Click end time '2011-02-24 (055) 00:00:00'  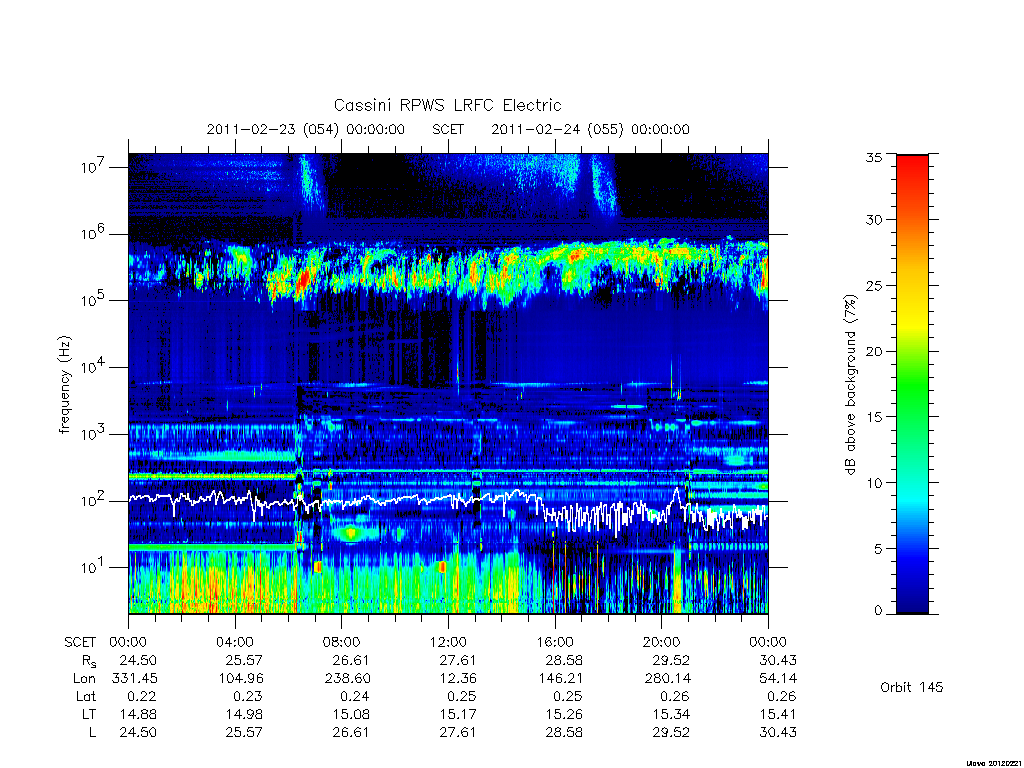(590, 129)
